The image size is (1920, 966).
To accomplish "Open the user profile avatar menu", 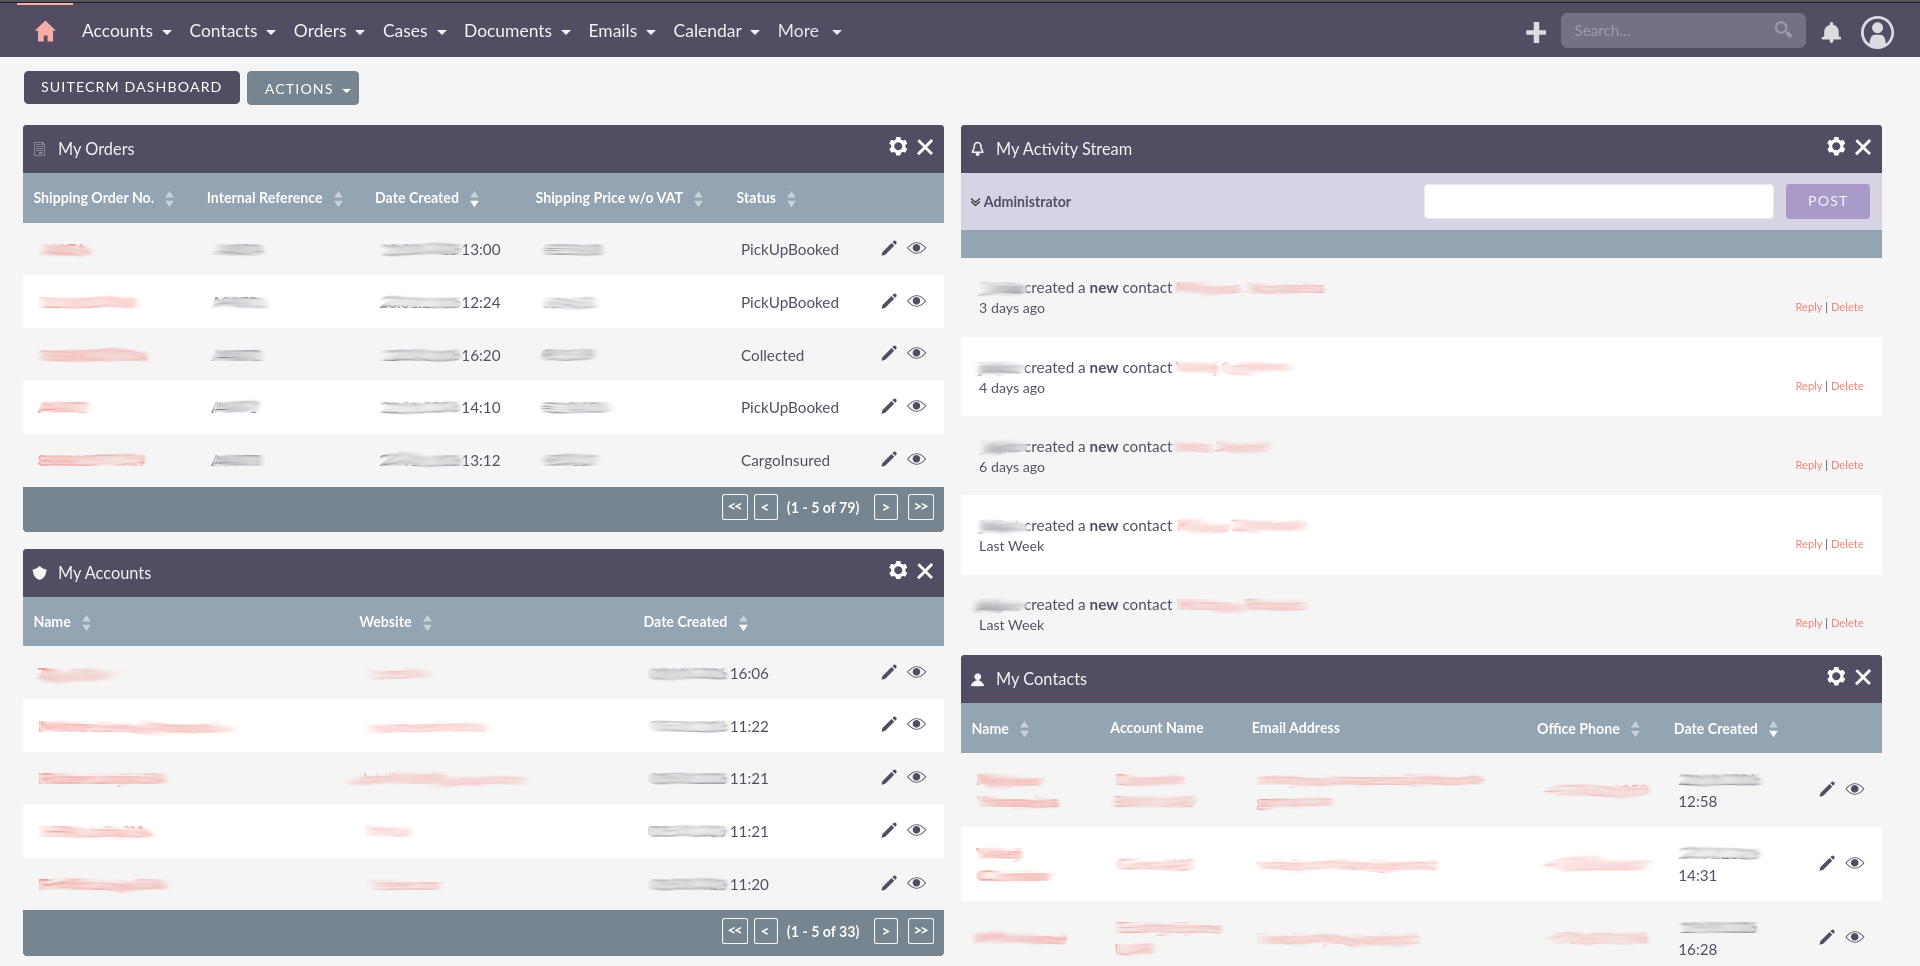I will (x=1877, y=33).
